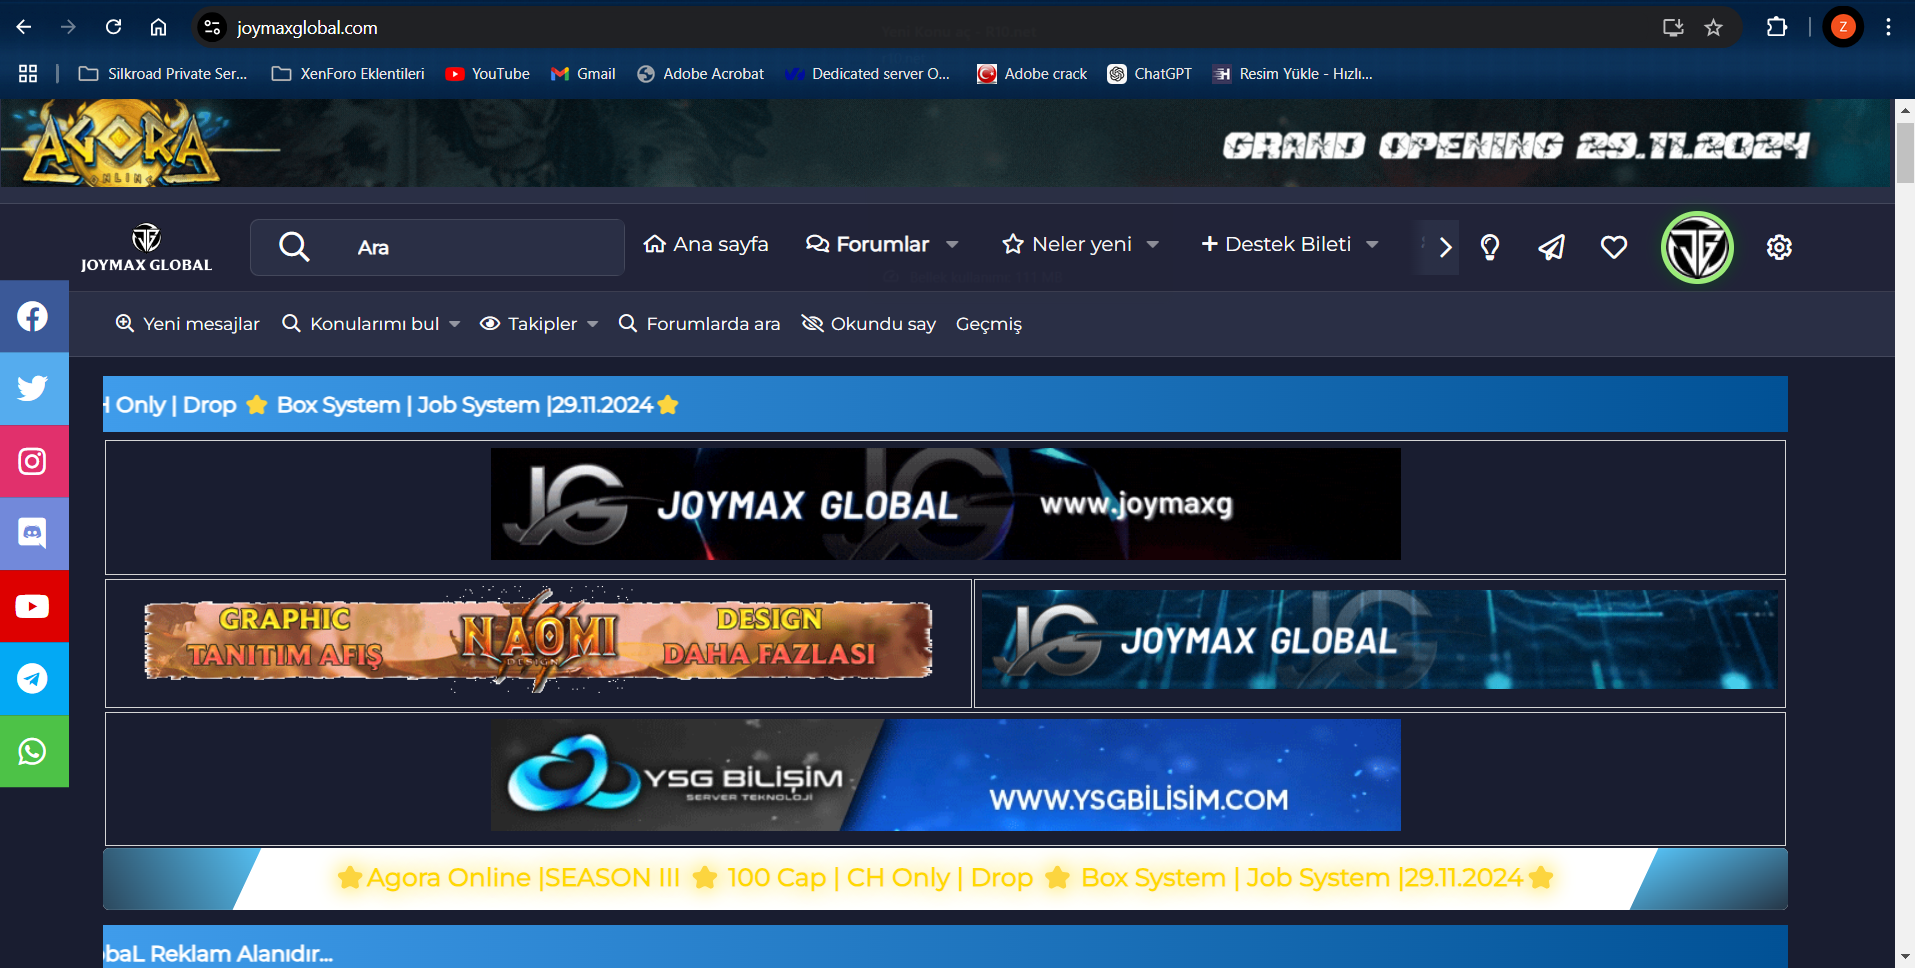Open the WhatsApp social sidebar icon
The image size is (1915, 968).
pyautogui.click(x=33, y=751)
